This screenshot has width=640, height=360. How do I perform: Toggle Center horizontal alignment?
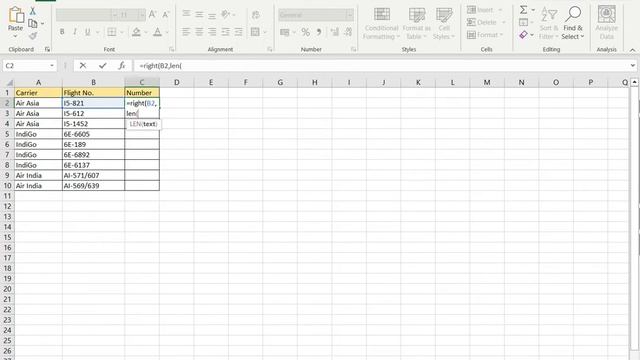199,32
